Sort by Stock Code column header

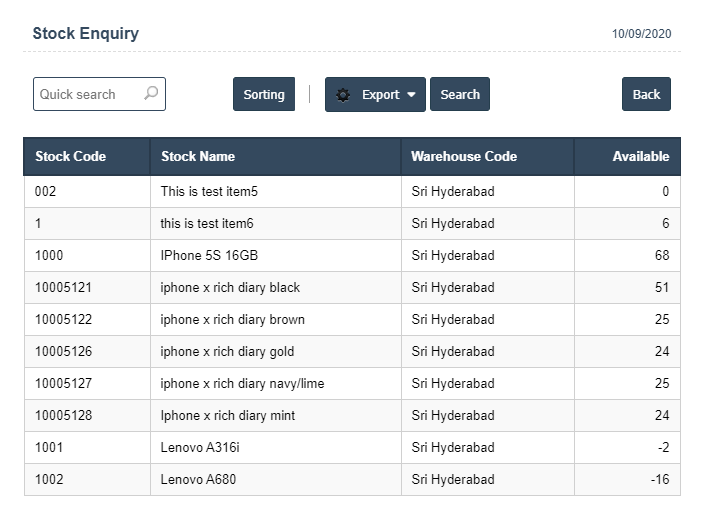point(70,156)
